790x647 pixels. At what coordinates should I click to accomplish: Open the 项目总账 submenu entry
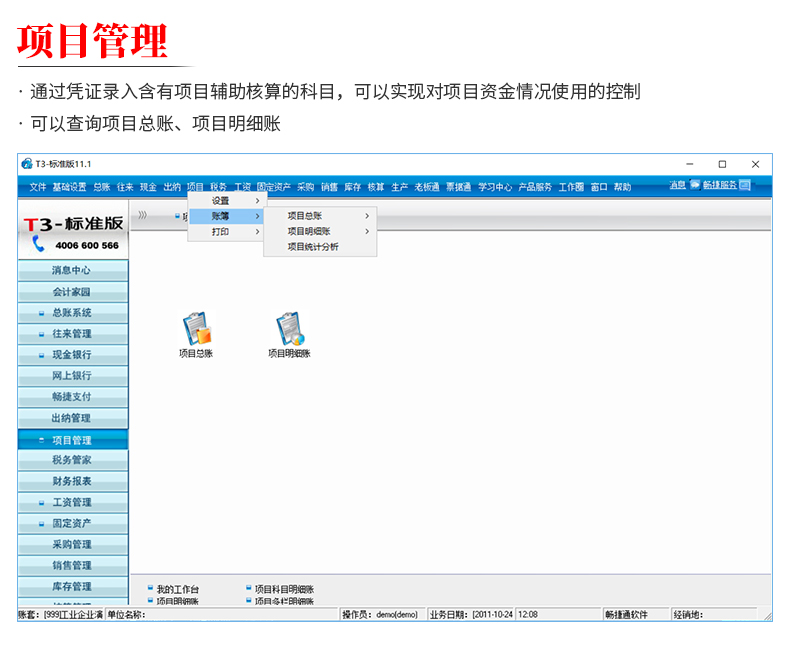[305, 215]
